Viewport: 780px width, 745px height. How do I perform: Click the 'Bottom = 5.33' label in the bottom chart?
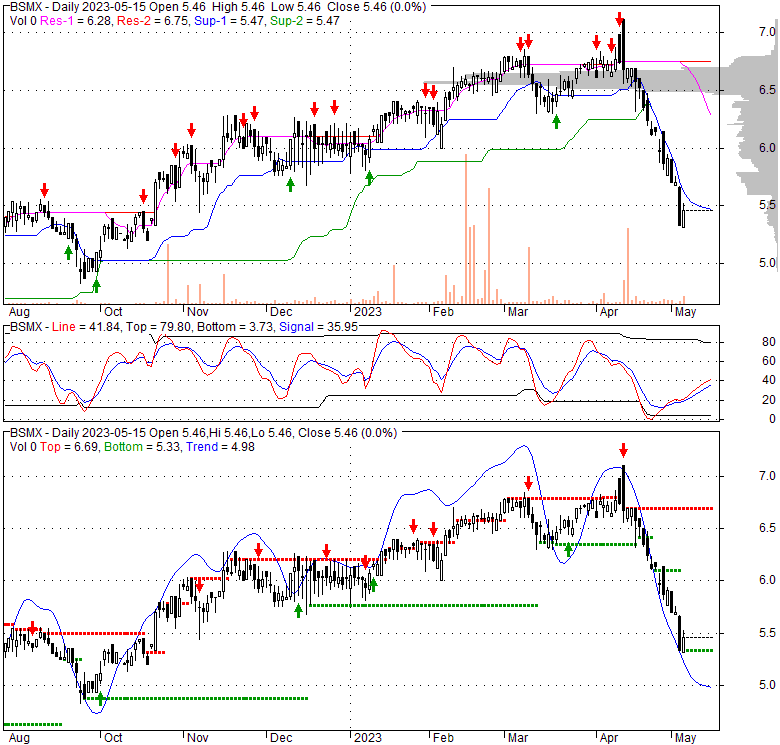click(x=142, y=447)
